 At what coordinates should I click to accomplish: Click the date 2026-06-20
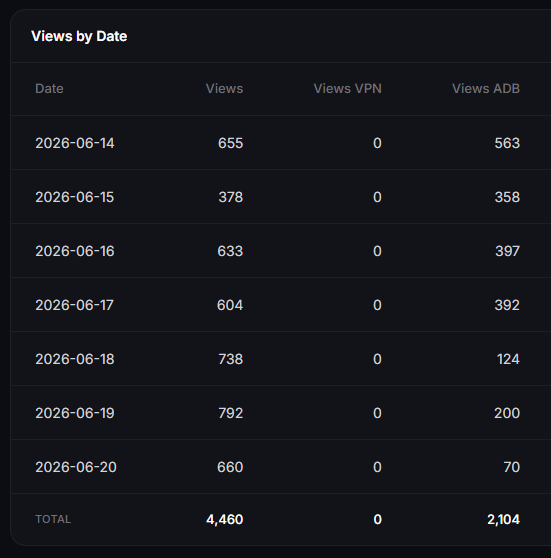click(76, 467)
